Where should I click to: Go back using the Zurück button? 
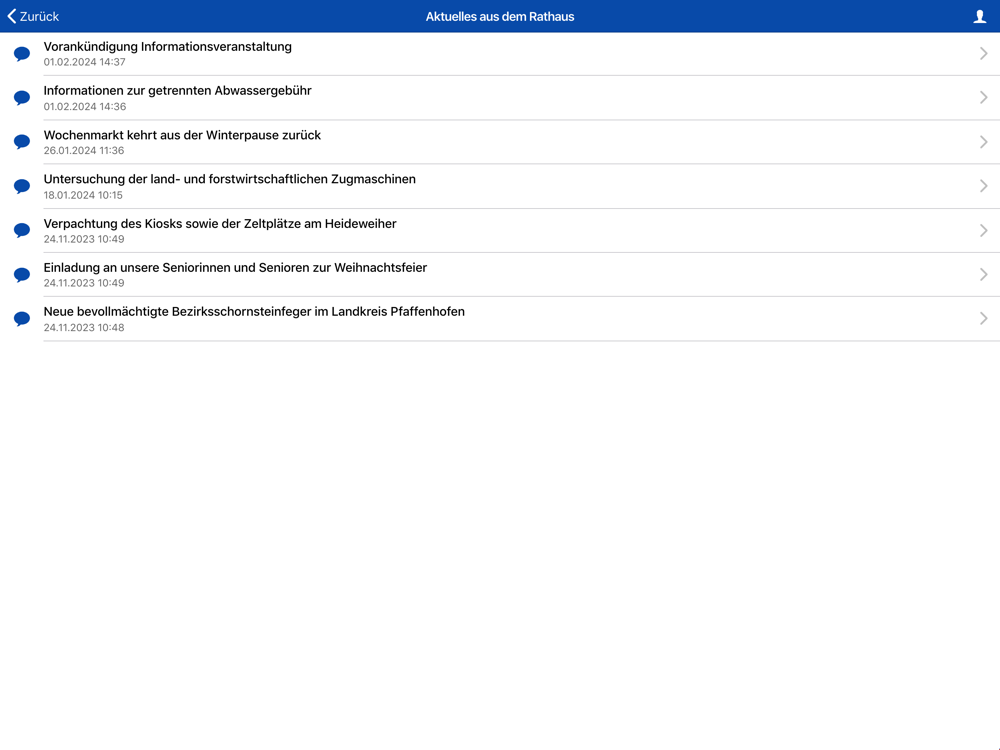(x=33, y=17)
